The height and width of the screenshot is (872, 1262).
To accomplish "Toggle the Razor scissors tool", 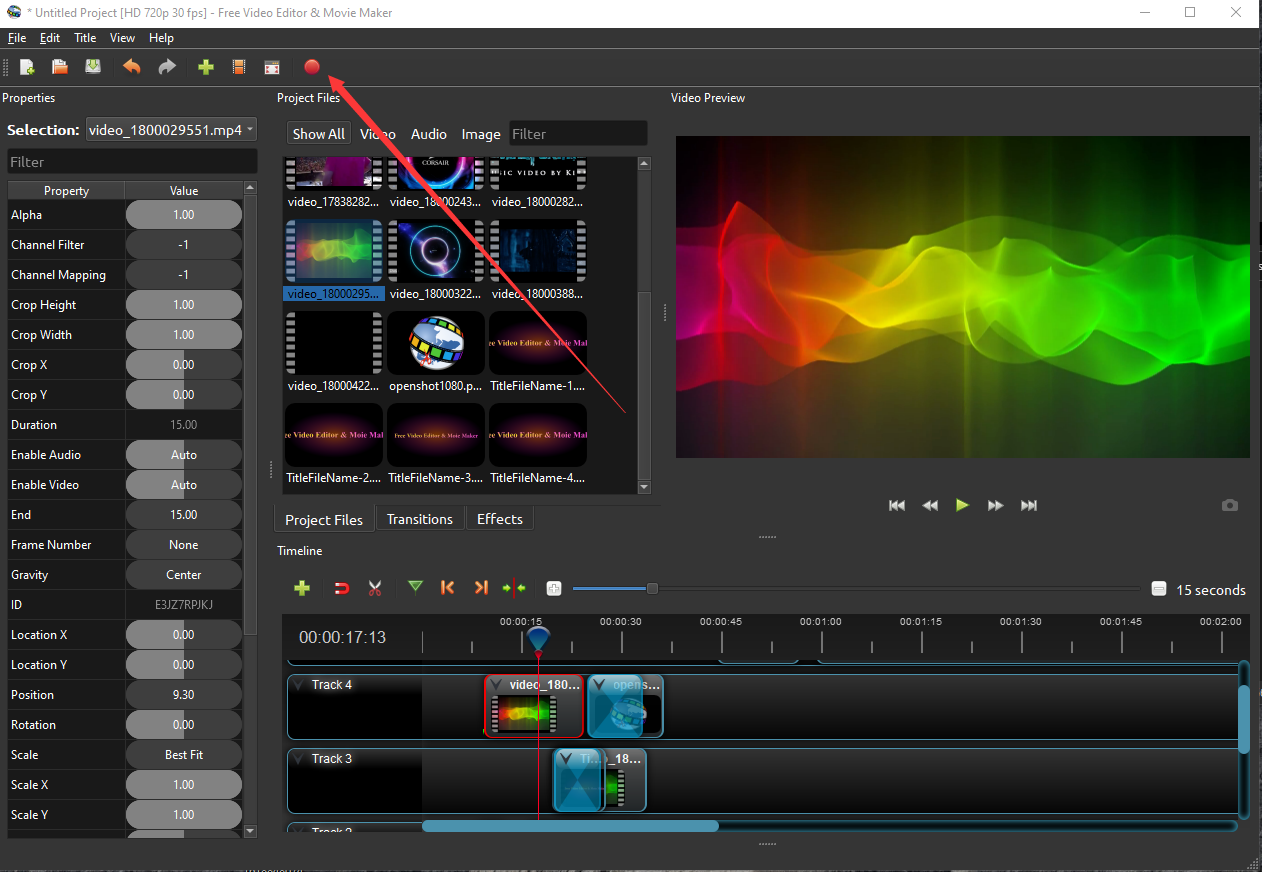I will click(x=375, y=588).
